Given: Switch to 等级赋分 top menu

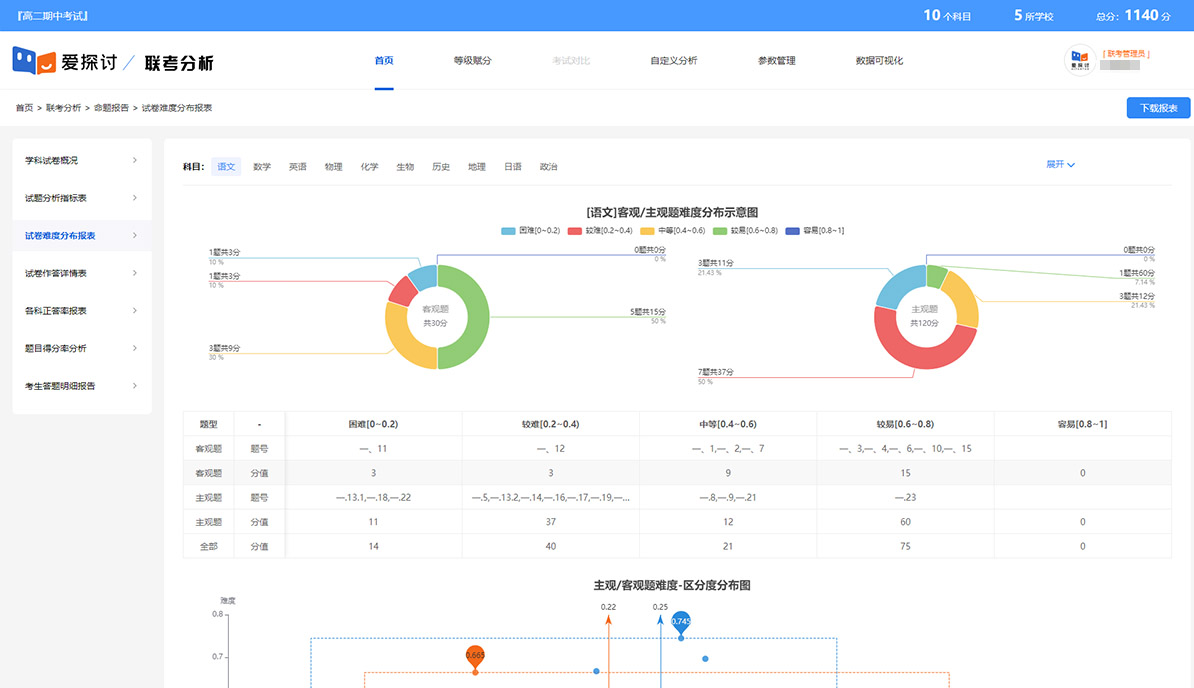Looking at the screenshot, I should [x=472, y=61].
